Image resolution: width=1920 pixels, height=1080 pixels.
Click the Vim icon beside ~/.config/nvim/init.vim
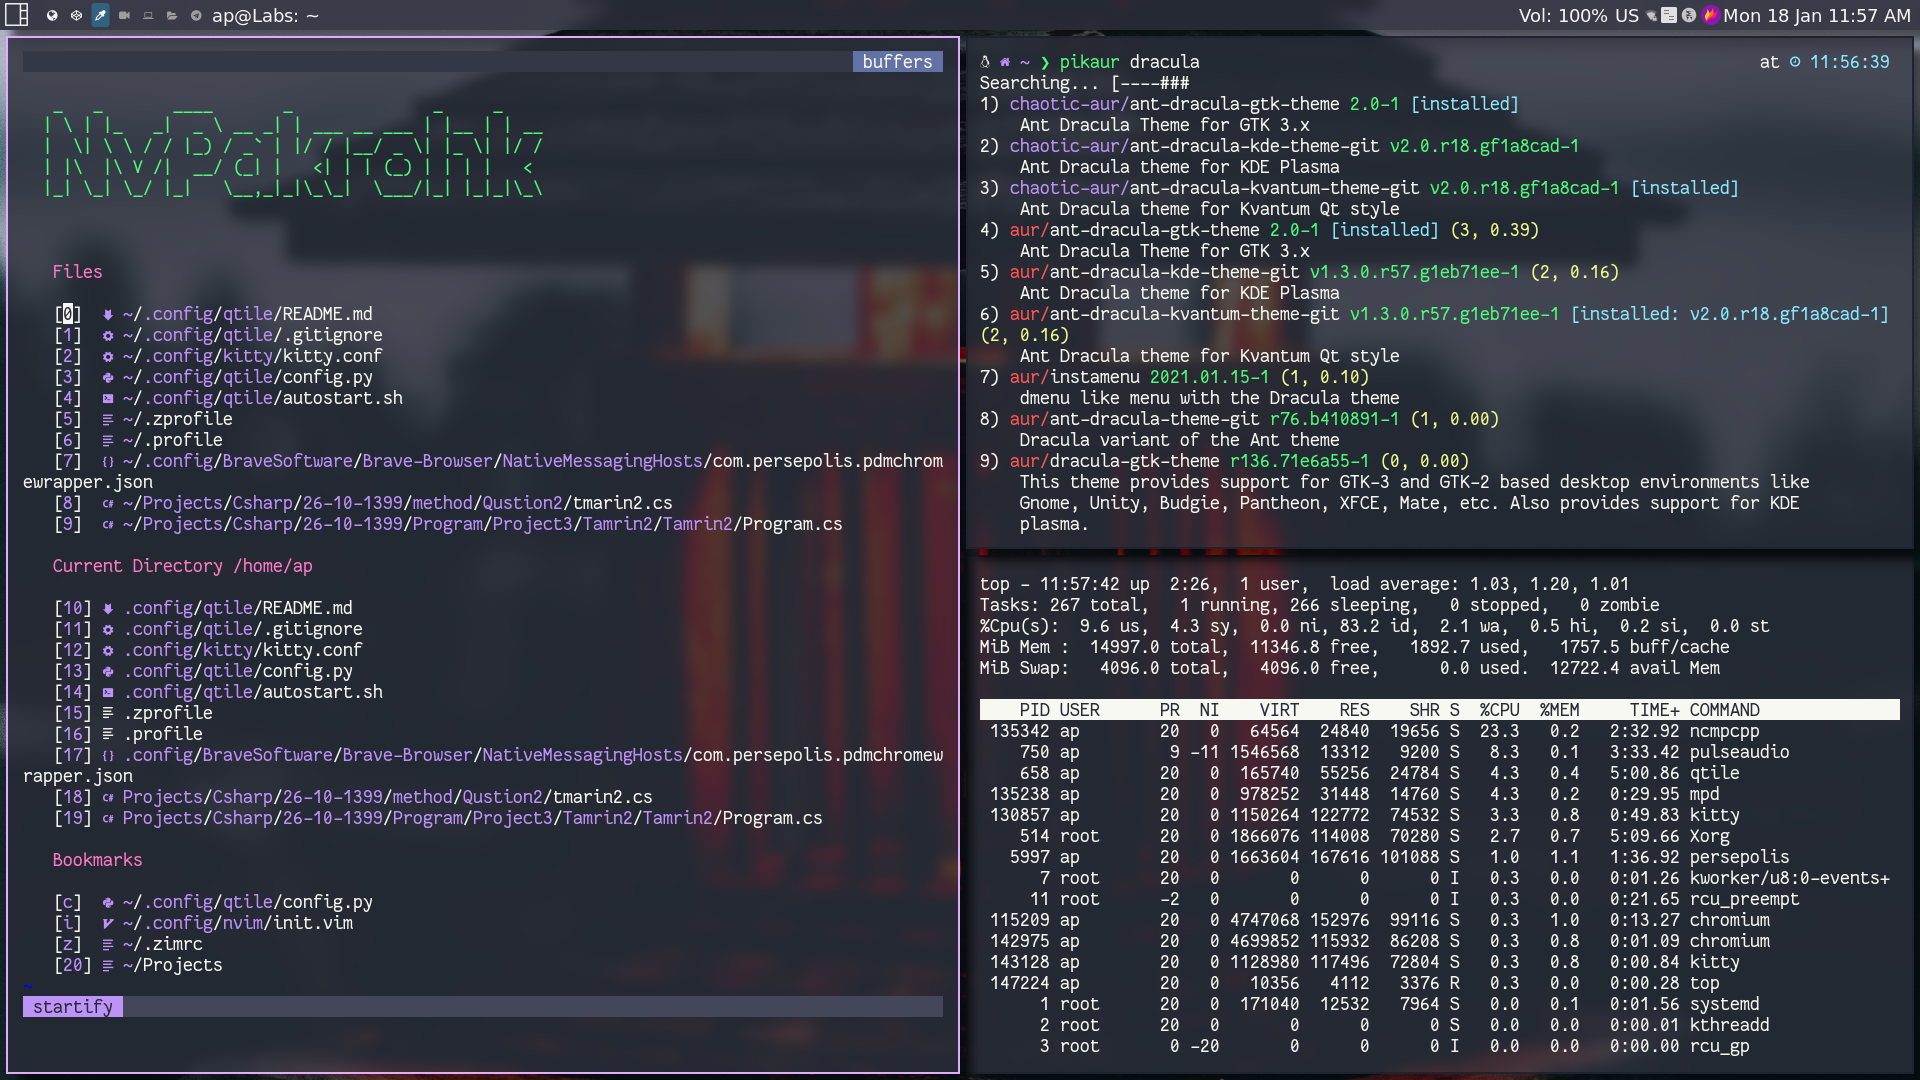[108, 923]
